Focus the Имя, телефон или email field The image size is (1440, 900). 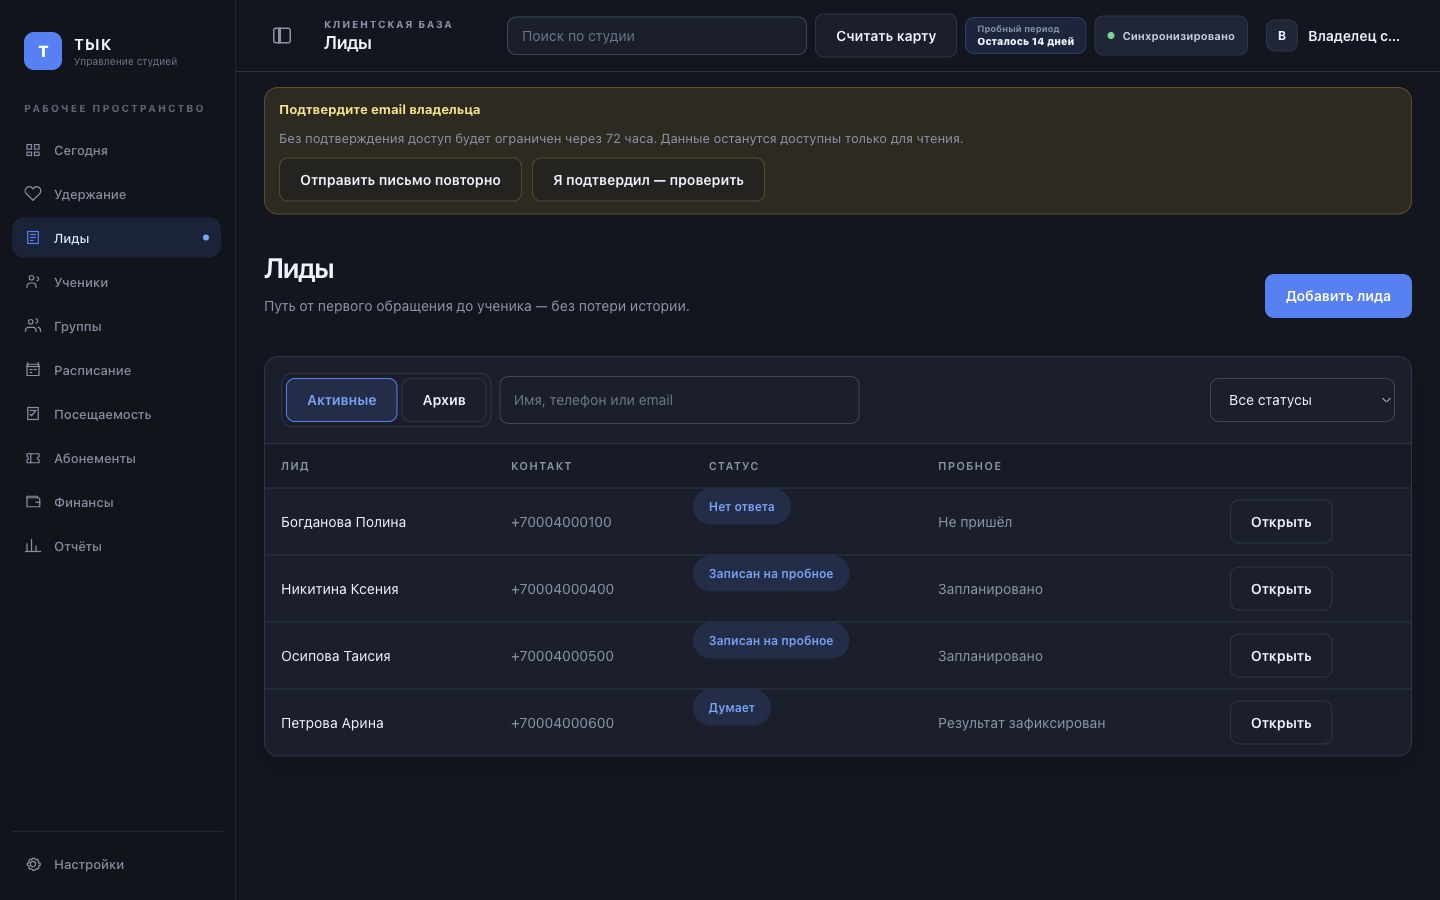[x=679, y=400]
